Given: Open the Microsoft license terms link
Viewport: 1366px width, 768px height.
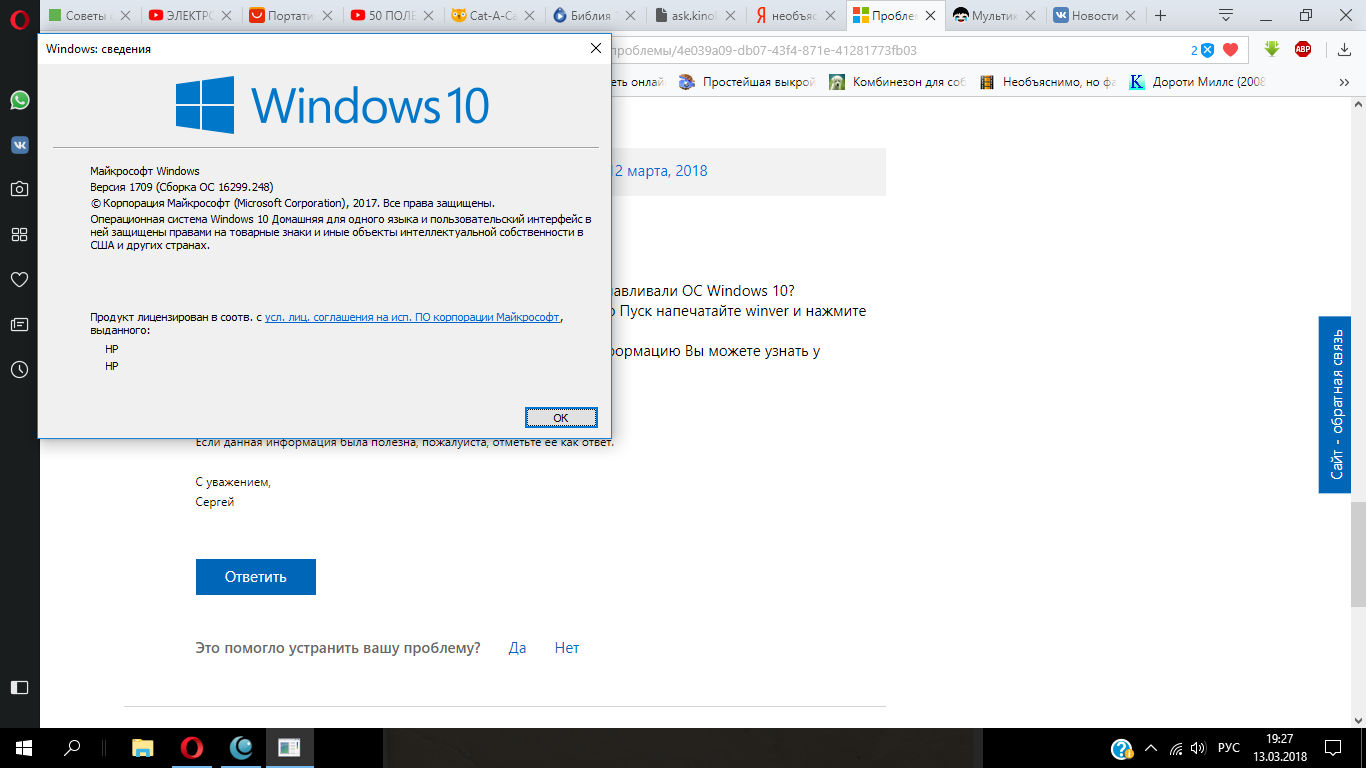Looking at the screenshot, I should pos(412,317).
